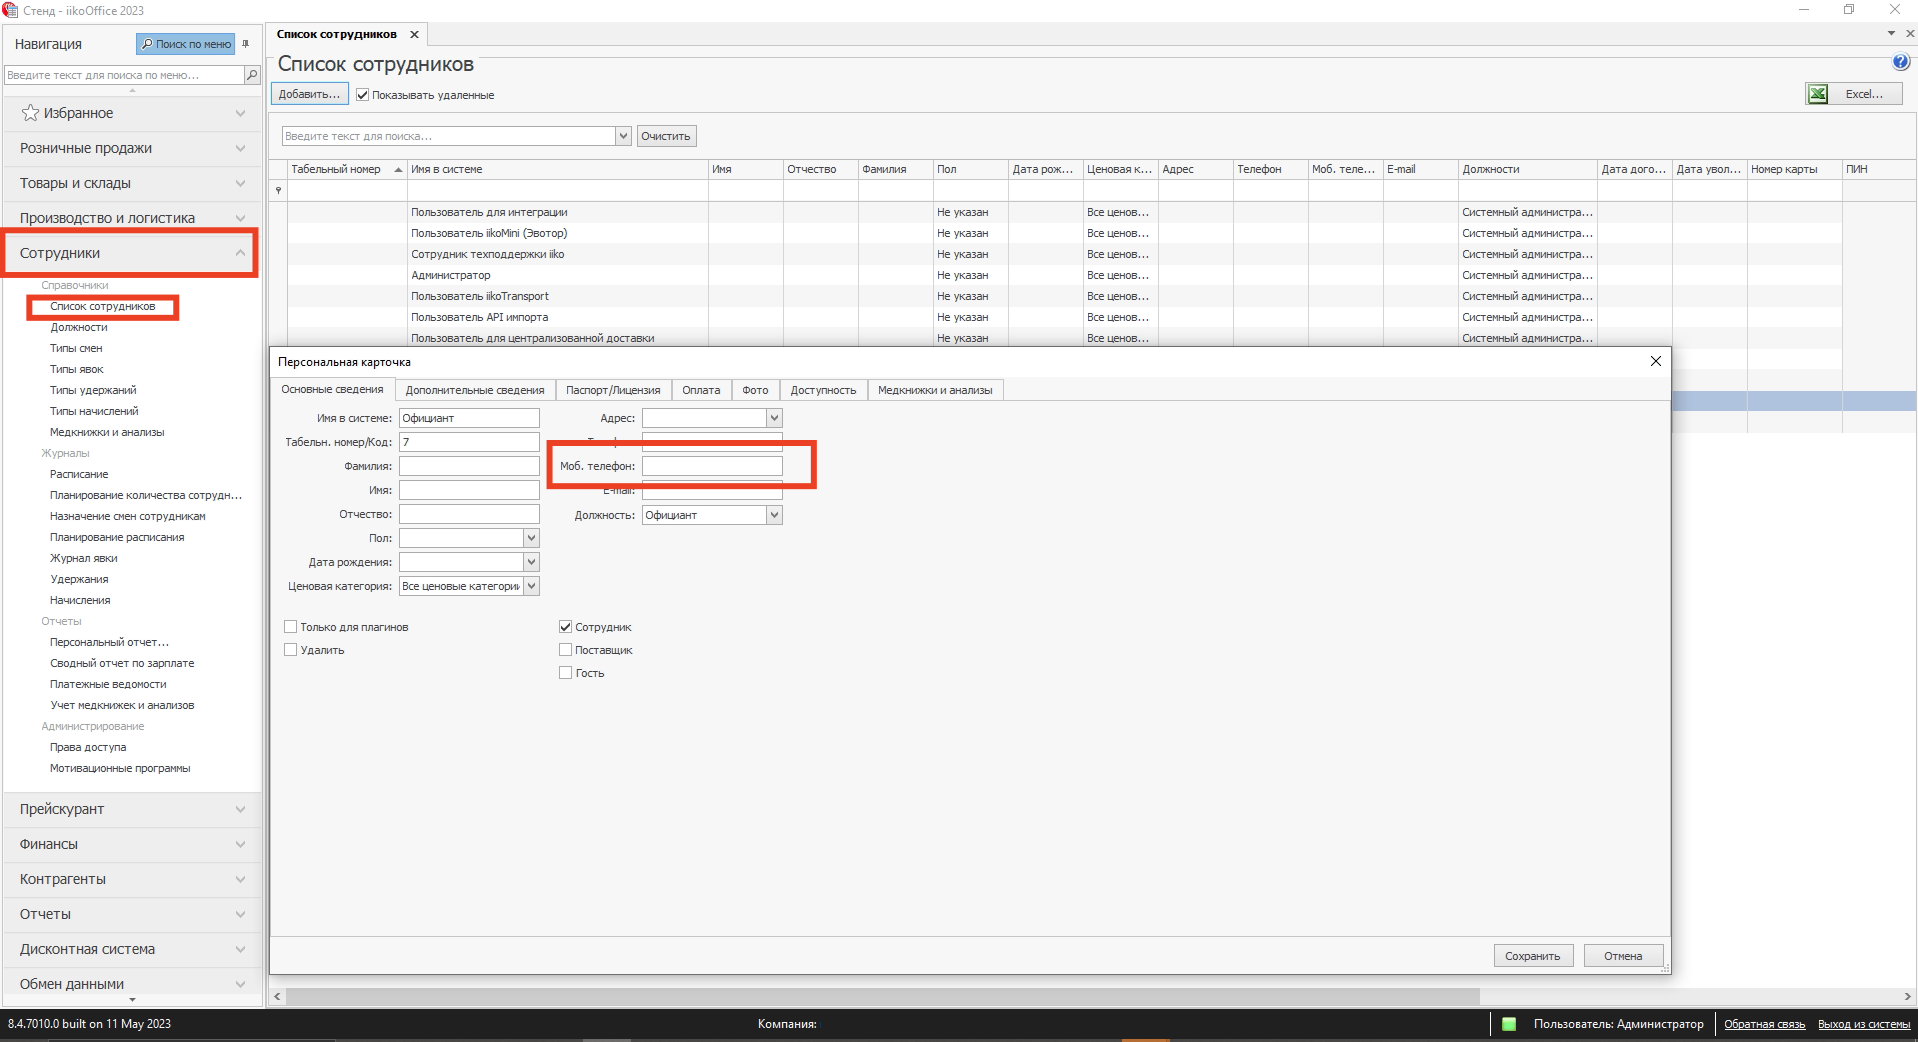Screen dimensions: 1918x1042
Task: Check the Поставщик checkbox
Action: click(566, 650)
